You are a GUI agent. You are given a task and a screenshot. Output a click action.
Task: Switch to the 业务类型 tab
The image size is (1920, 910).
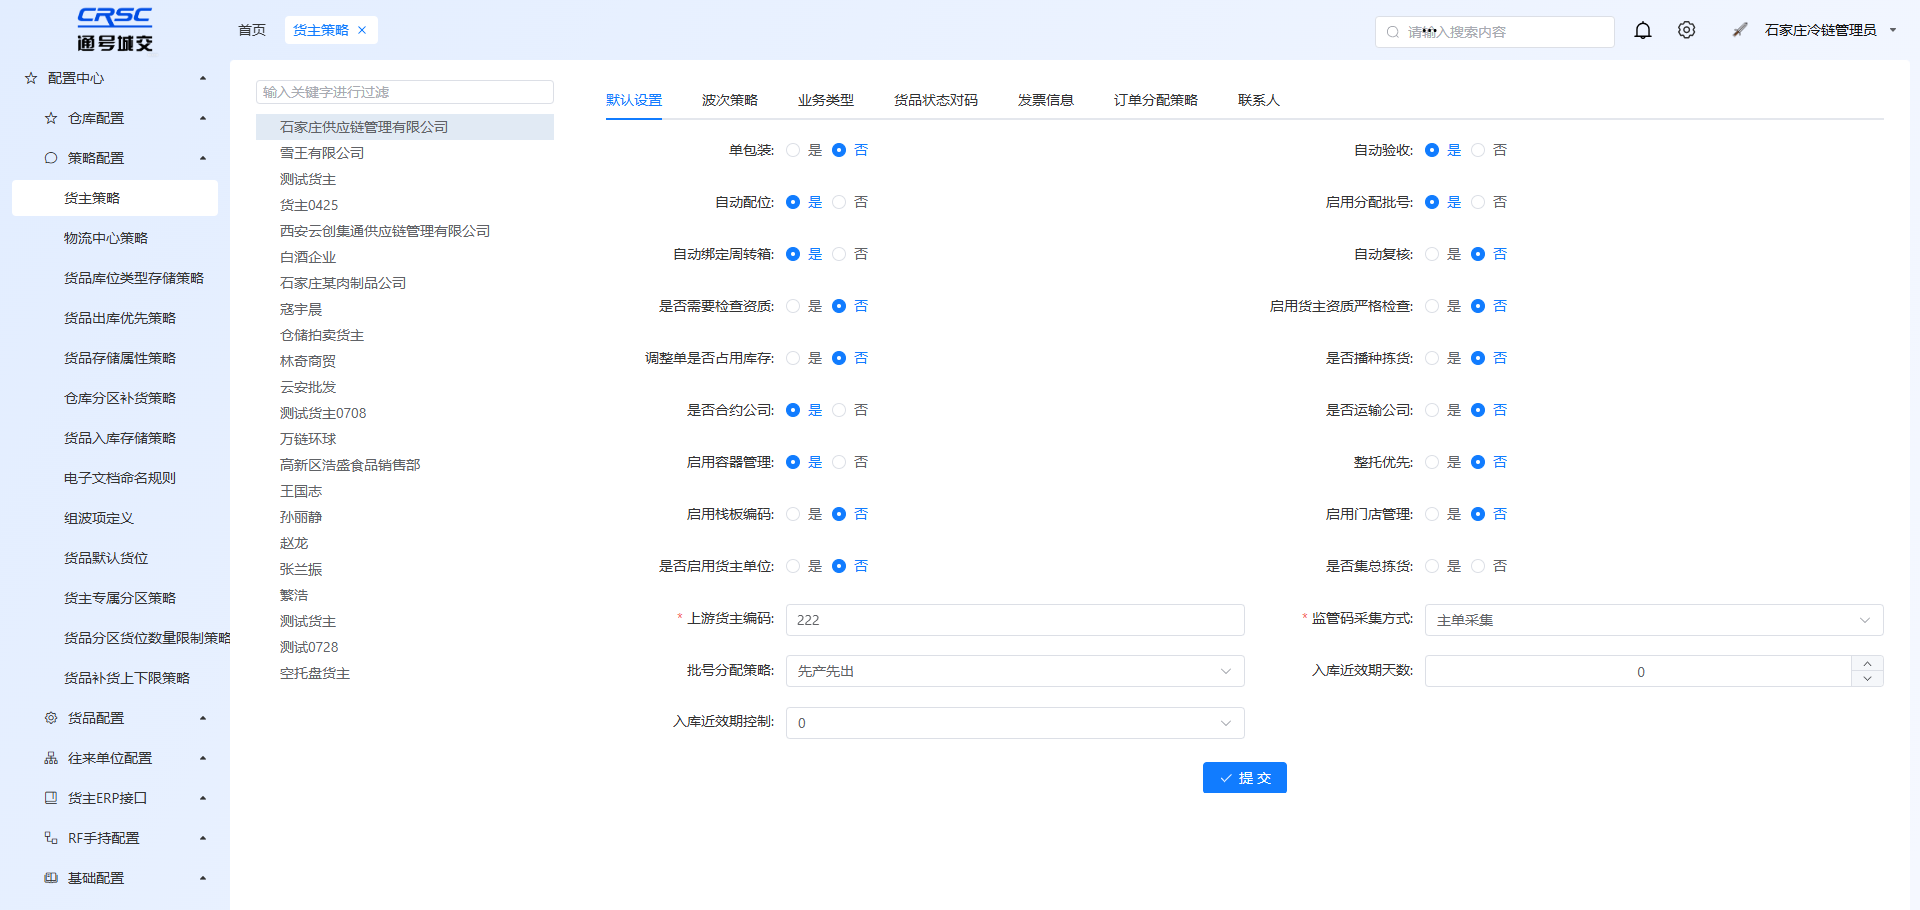click(826, 100)
